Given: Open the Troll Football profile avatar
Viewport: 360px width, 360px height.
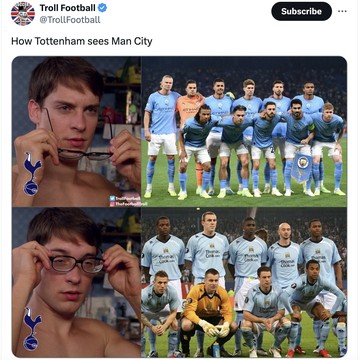Looking at the screenshot, I should [23, 14].
